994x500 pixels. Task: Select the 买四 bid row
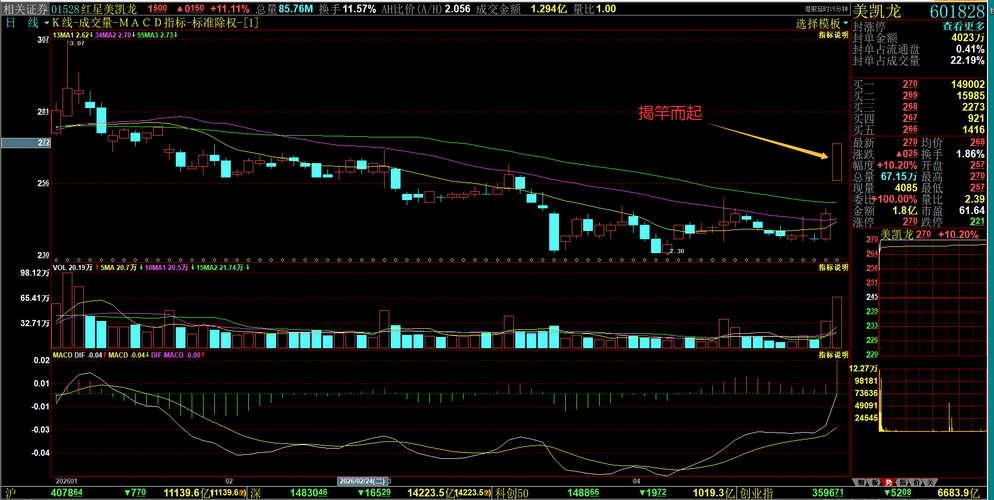pyautogui.click(x=919, y=119)
